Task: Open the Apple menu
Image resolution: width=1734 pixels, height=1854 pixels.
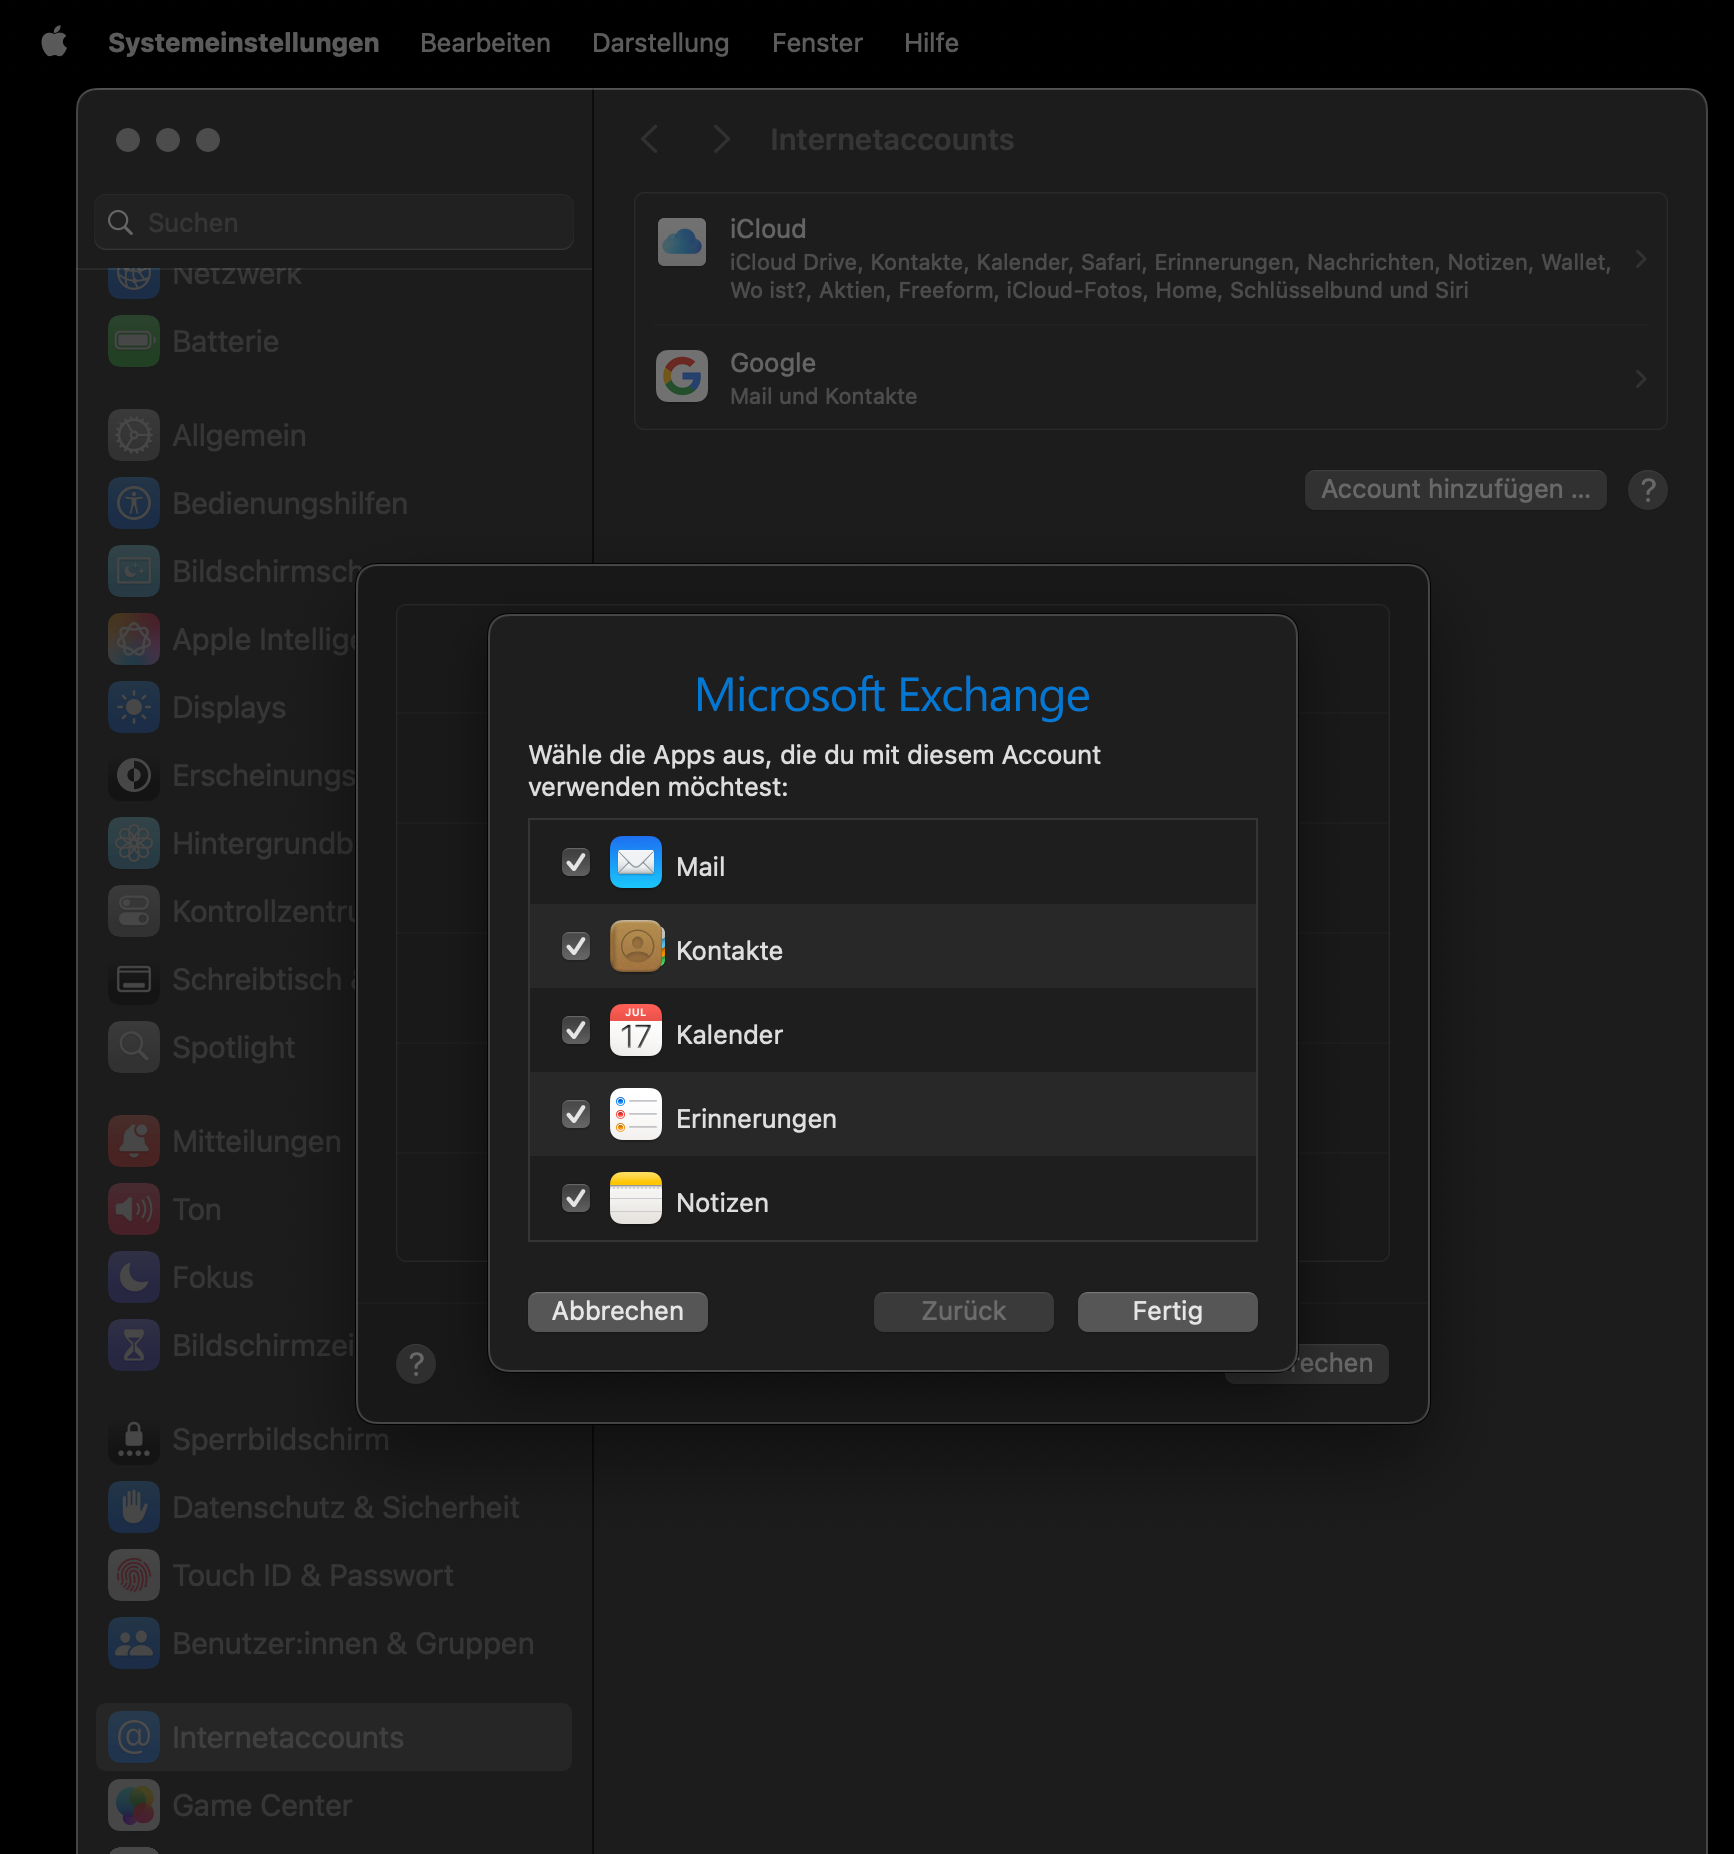Action: tap(54, 42)
